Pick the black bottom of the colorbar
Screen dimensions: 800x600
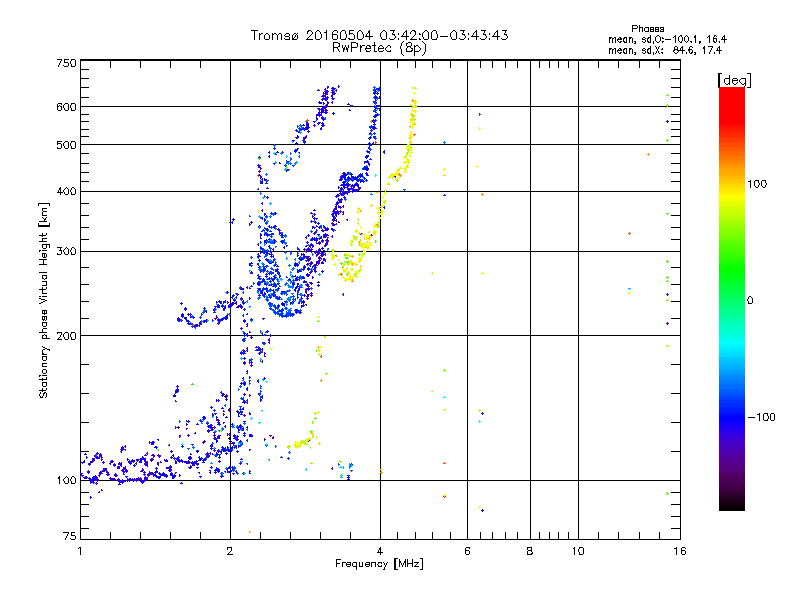[732, 503]
